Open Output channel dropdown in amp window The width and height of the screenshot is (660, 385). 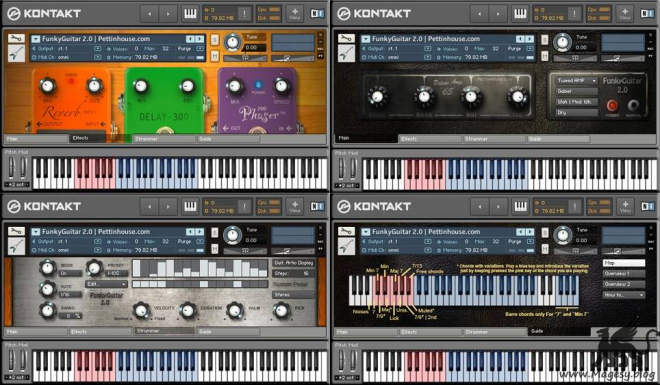pyautogui.click(x=428, y=49)
